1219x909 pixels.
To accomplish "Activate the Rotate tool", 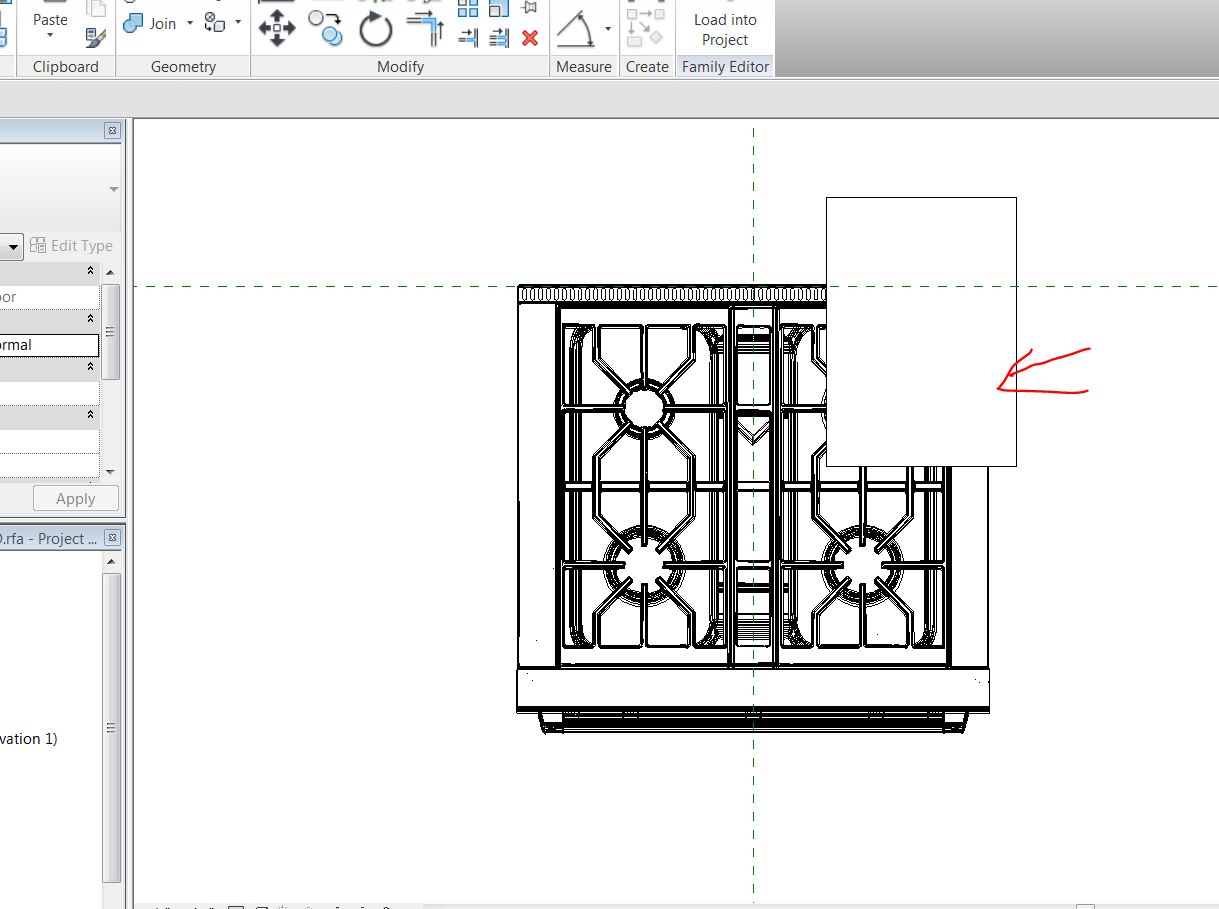I will coord(376,30).
